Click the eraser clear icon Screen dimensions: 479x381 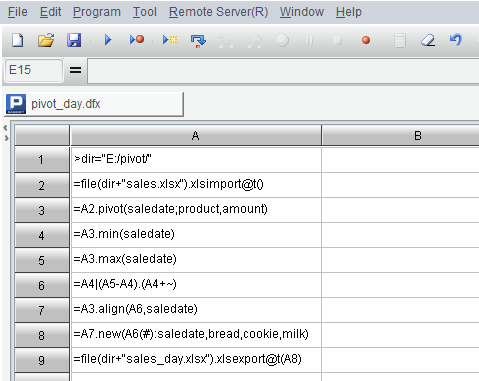pos(428,40)
